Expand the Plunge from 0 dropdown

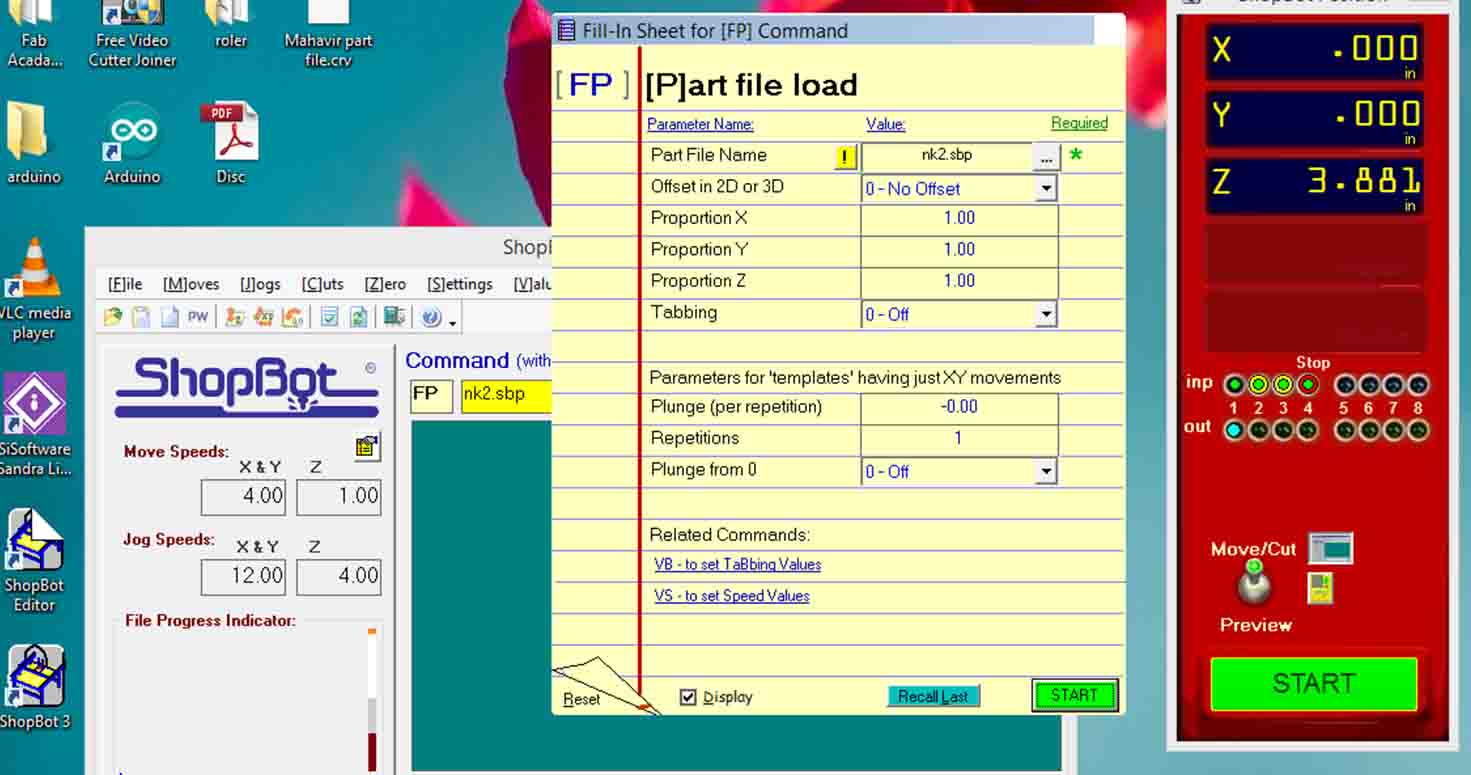tap(1046, 471)
